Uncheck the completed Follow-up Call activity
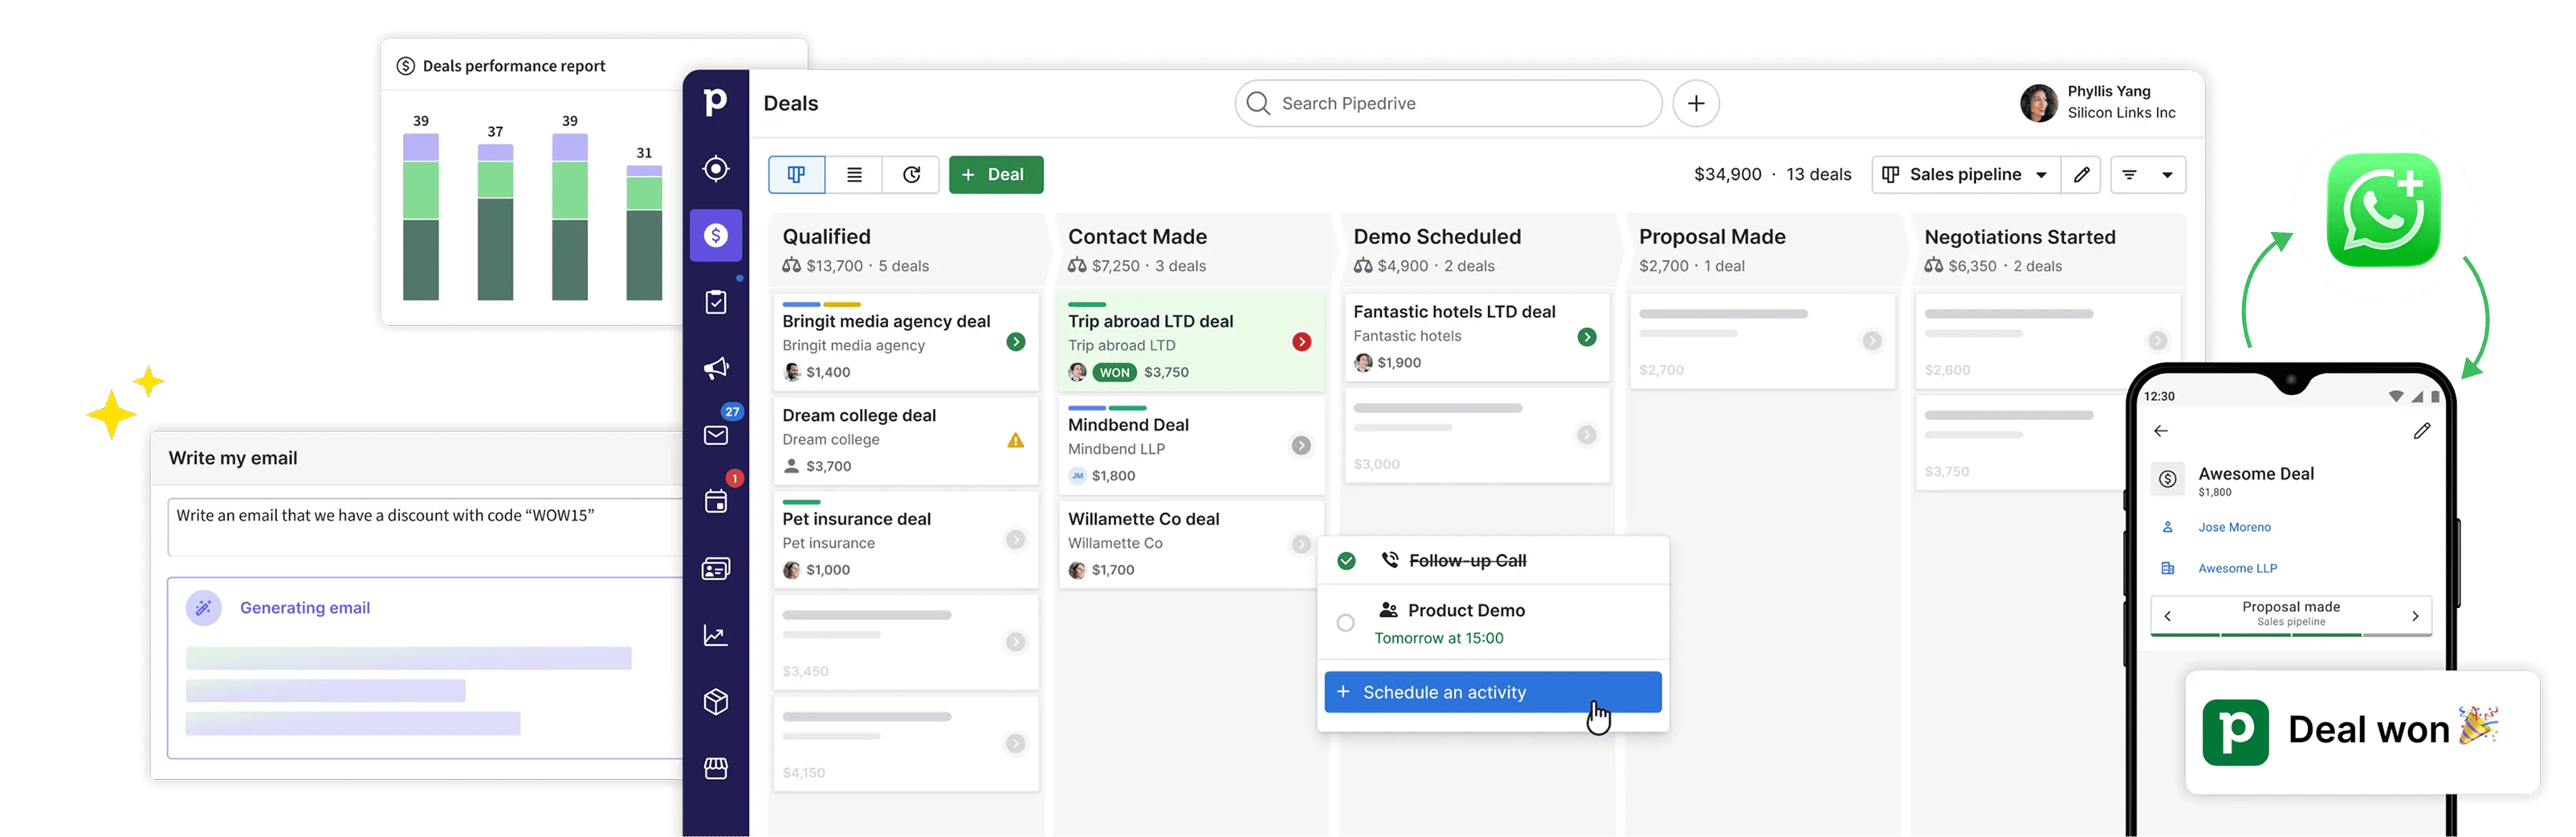 (x=1346, y=561)
